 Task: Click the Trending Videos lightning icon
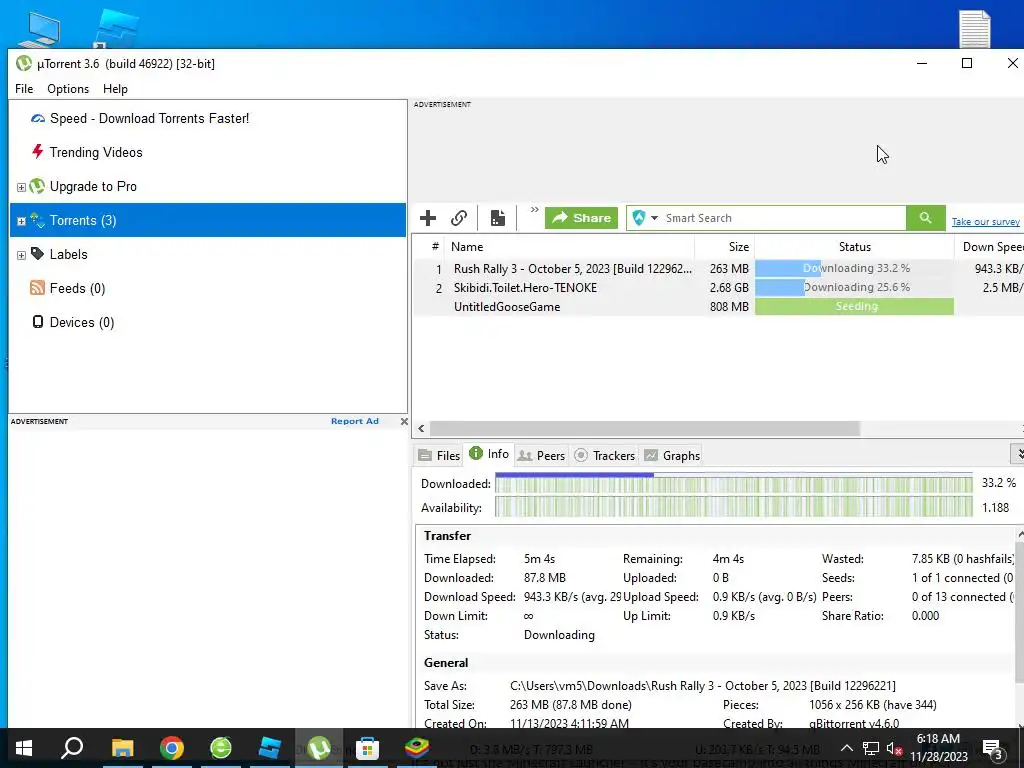point(38,152)
